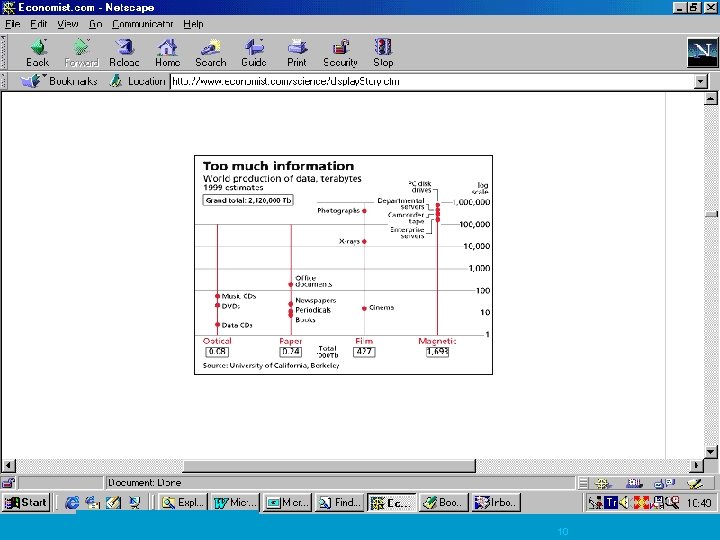Click inside the Location URL field
Image resolution: width=720 pixels, height=540 pixels.
click(432, 82)
